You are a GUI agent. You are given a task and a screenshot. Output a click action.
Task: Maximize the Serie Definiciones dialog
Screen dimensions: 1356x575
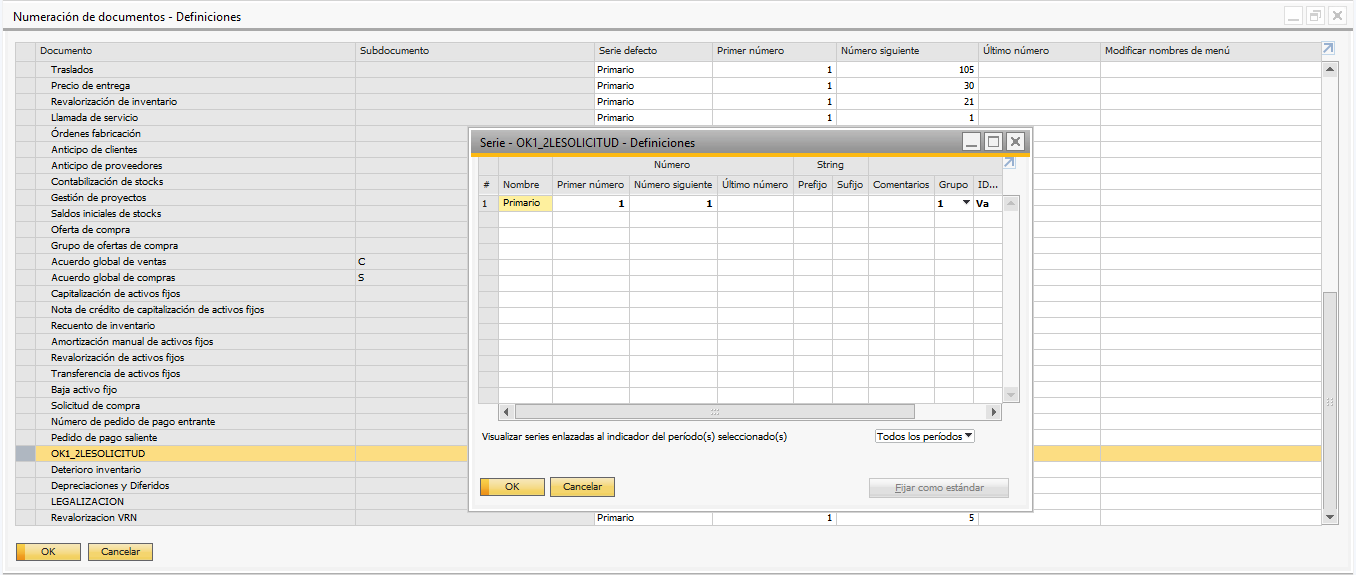pos(993,142)
